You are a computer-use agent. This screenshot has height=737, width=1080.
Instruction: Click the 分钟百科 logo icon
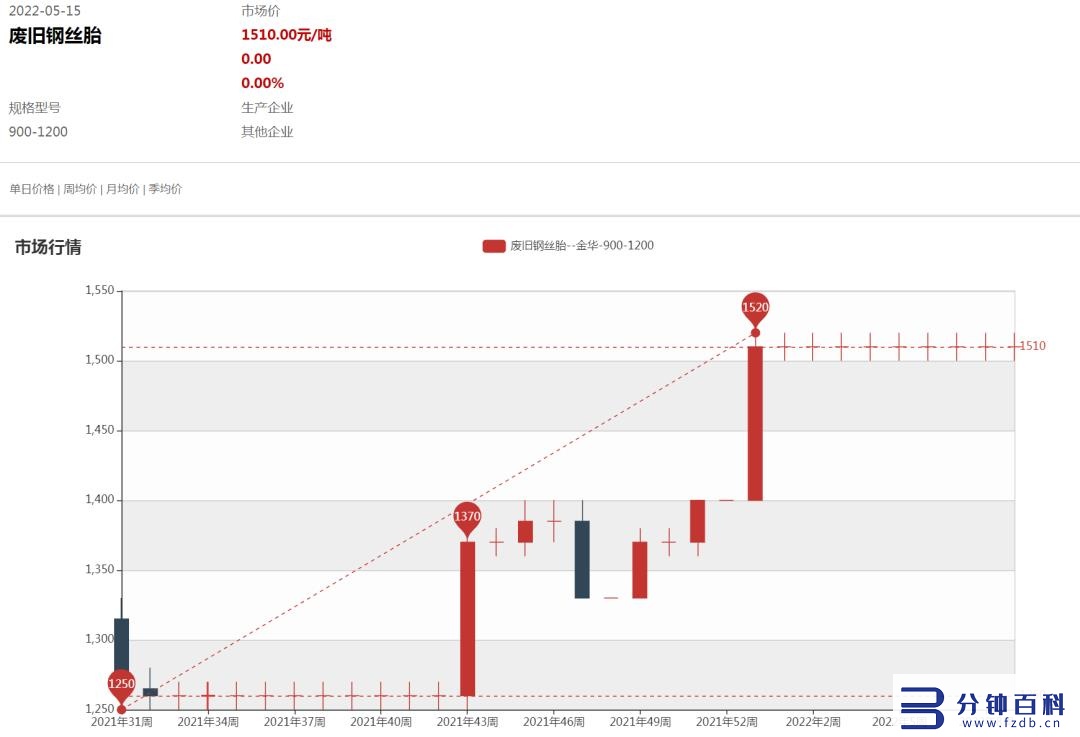pyautogui.click(x=922, y=707)
